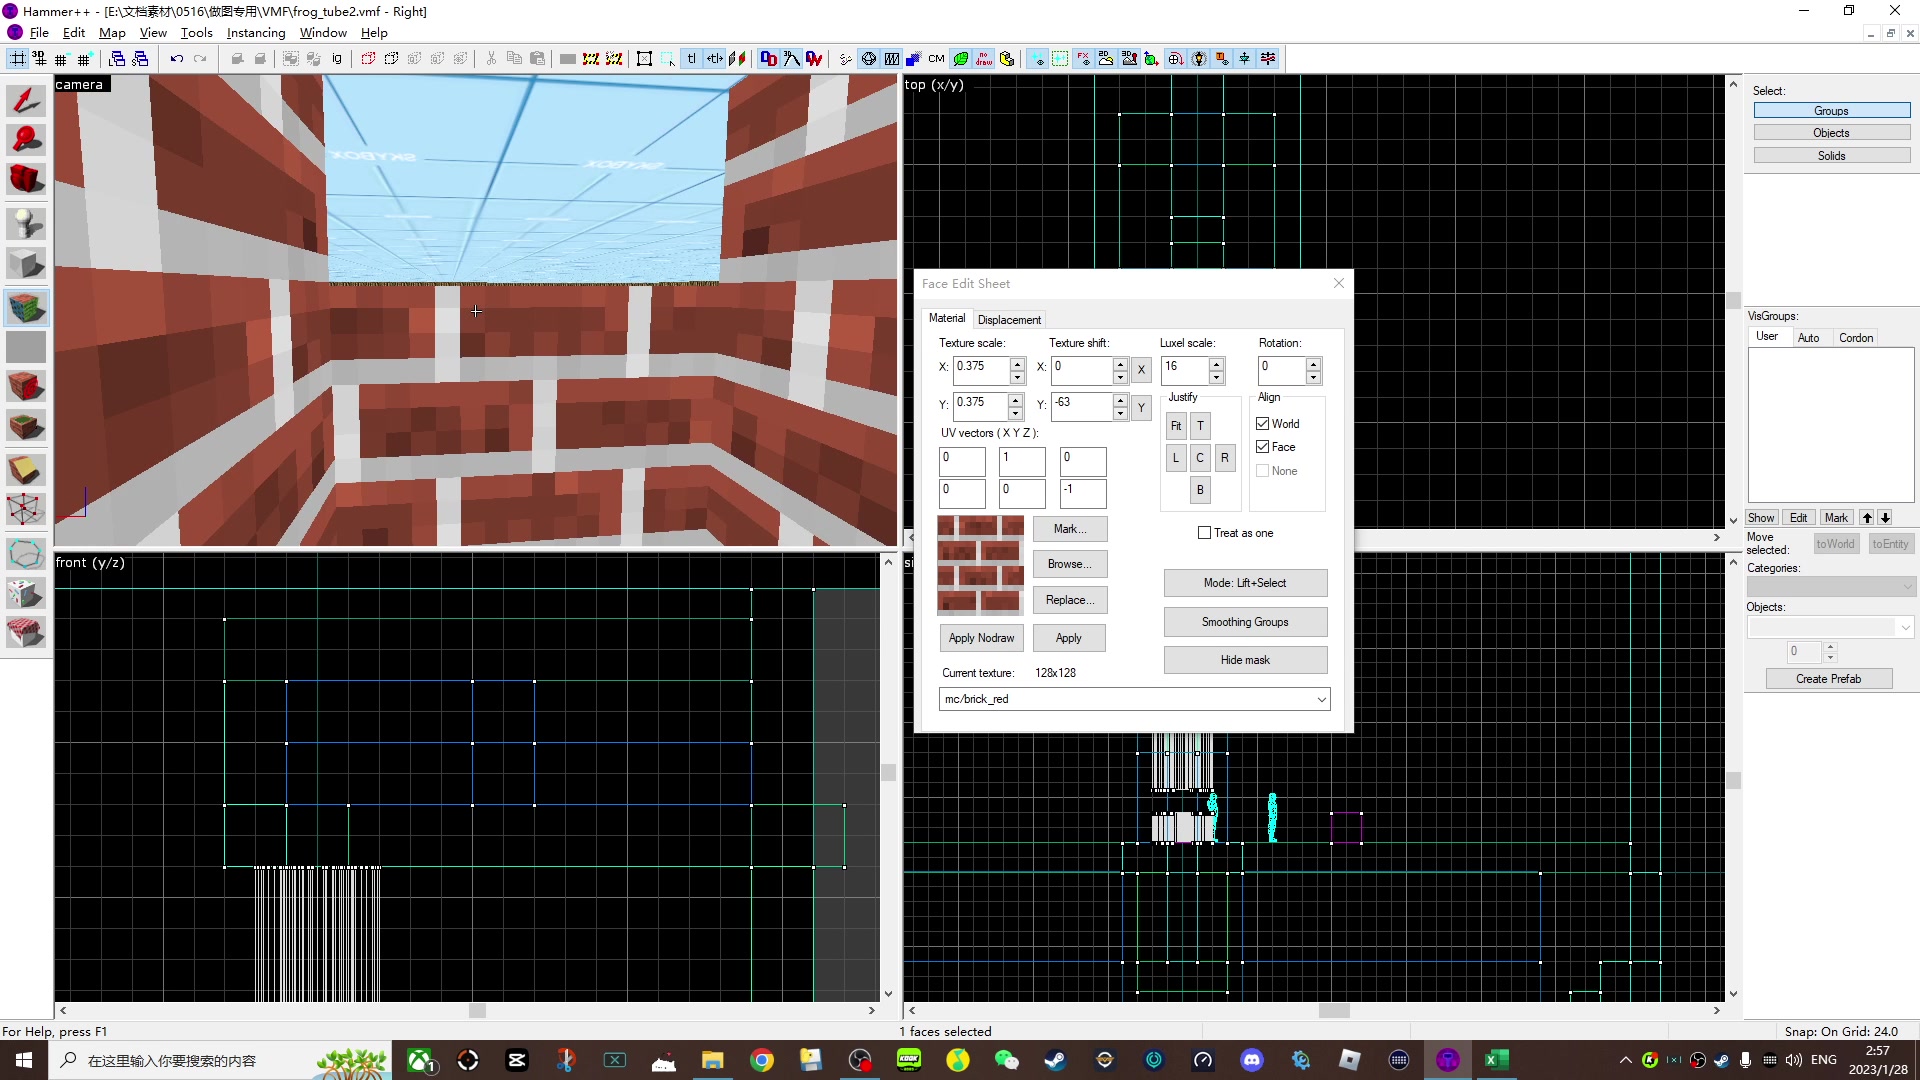The image size is (1920, 1080).
Task: Click the Apply Nodraw button
Action: point(981,638)
